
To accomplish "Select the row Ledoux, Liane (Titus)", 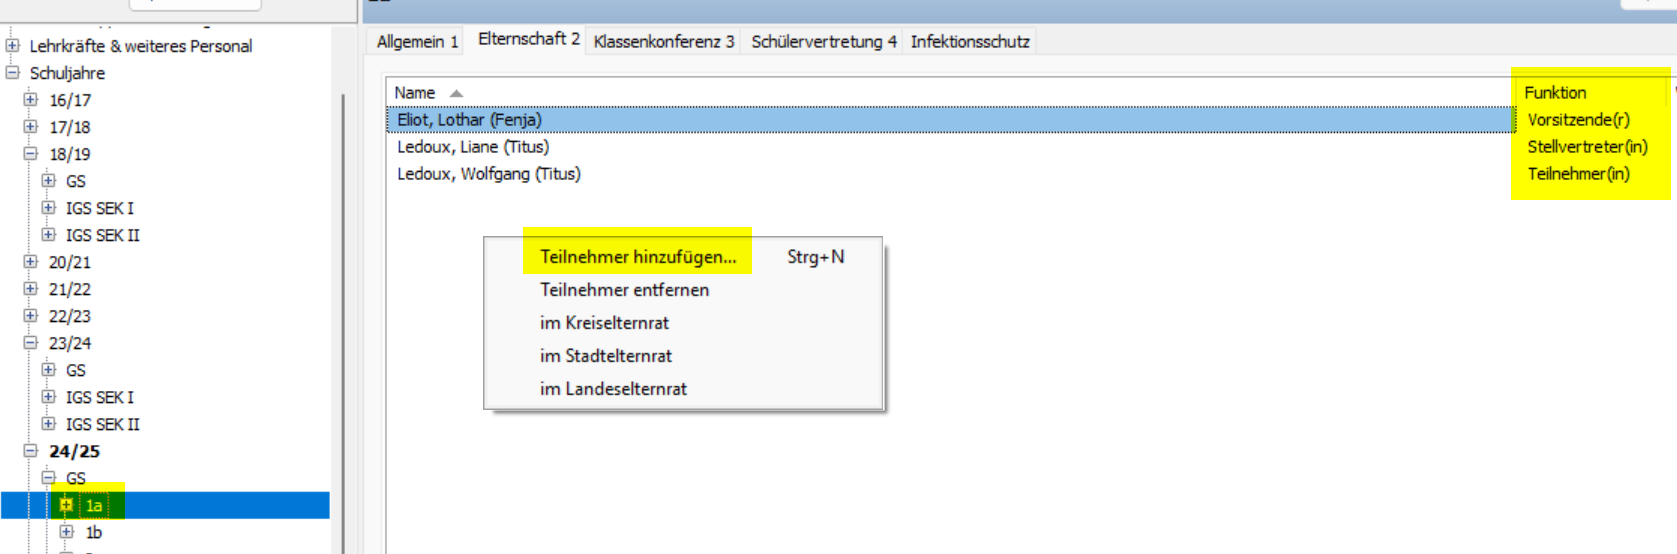I will pos(473,147).
